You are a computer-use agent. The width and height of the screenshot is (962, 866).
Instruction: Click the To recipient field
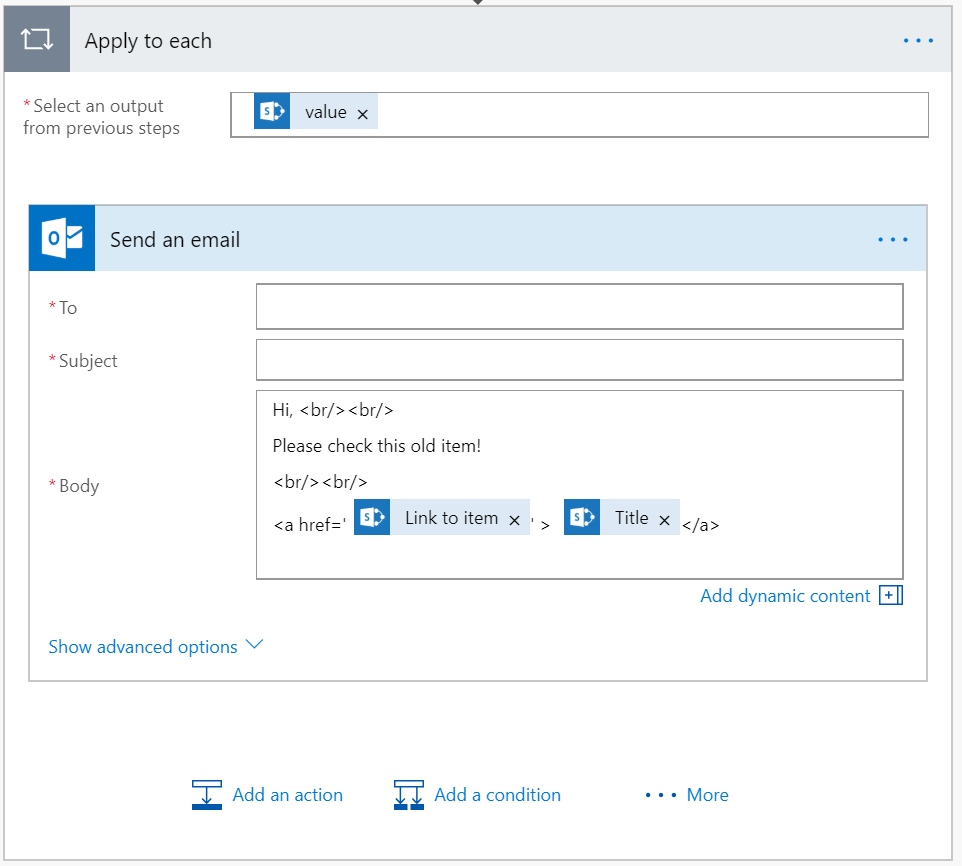coord(579,306)
